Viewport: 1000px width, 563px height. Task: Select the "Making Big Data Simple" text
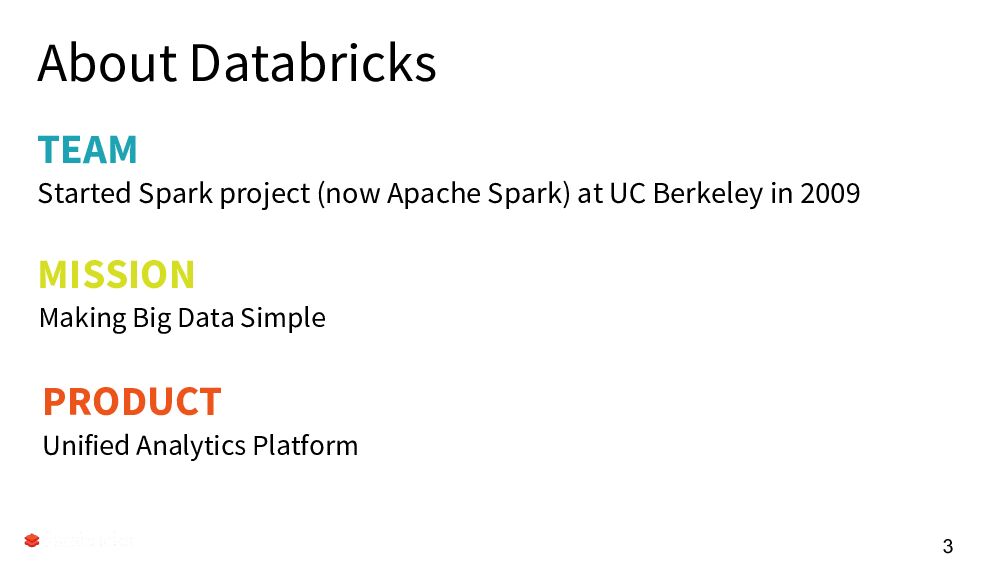[182, 318]
